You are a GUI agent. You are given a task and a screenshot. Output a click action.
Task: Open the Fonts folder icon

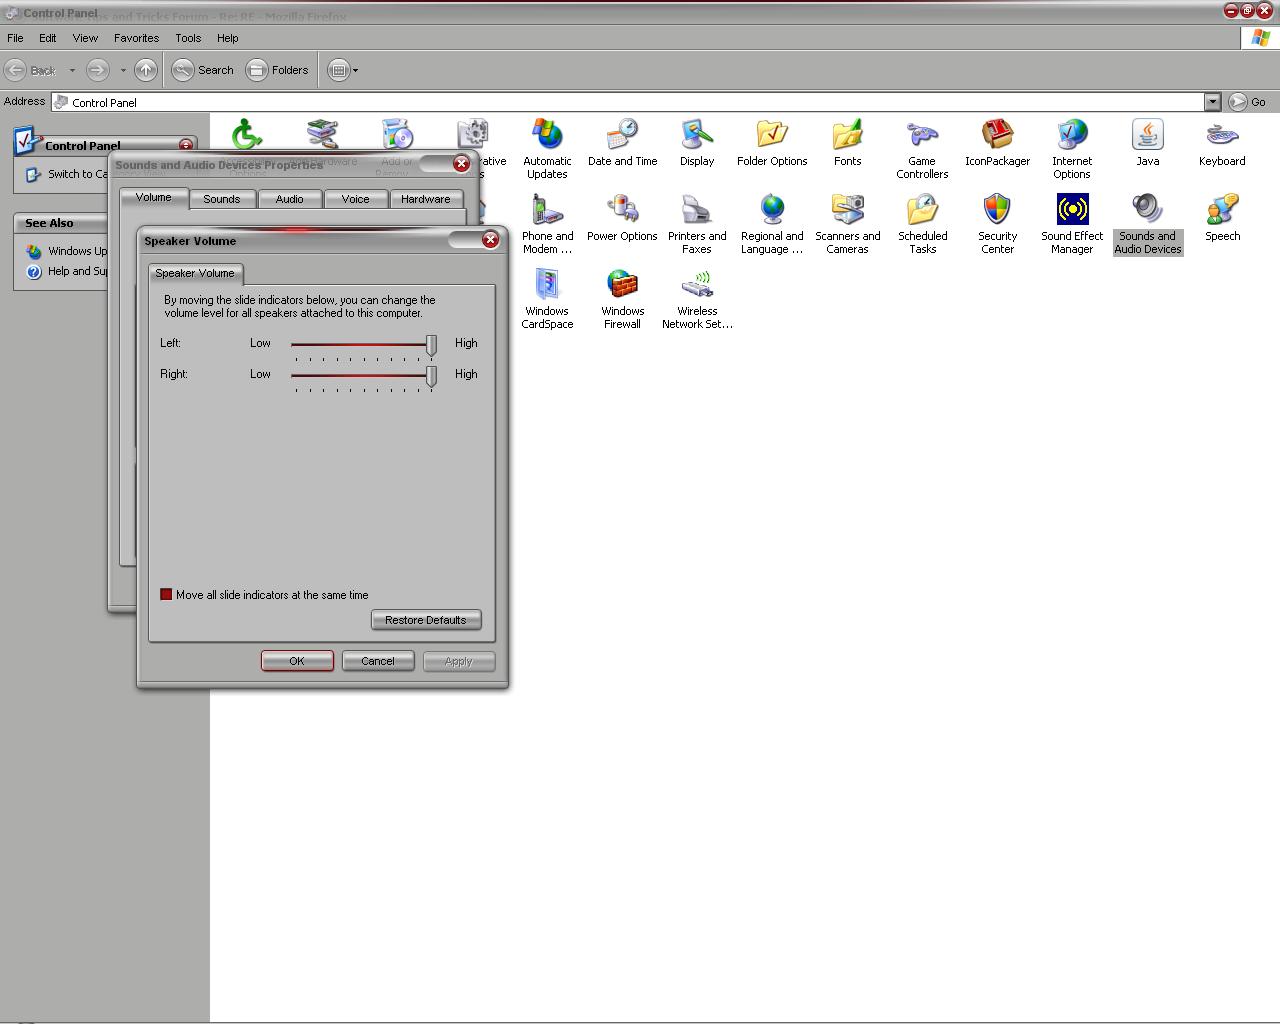tap(847, 142)
